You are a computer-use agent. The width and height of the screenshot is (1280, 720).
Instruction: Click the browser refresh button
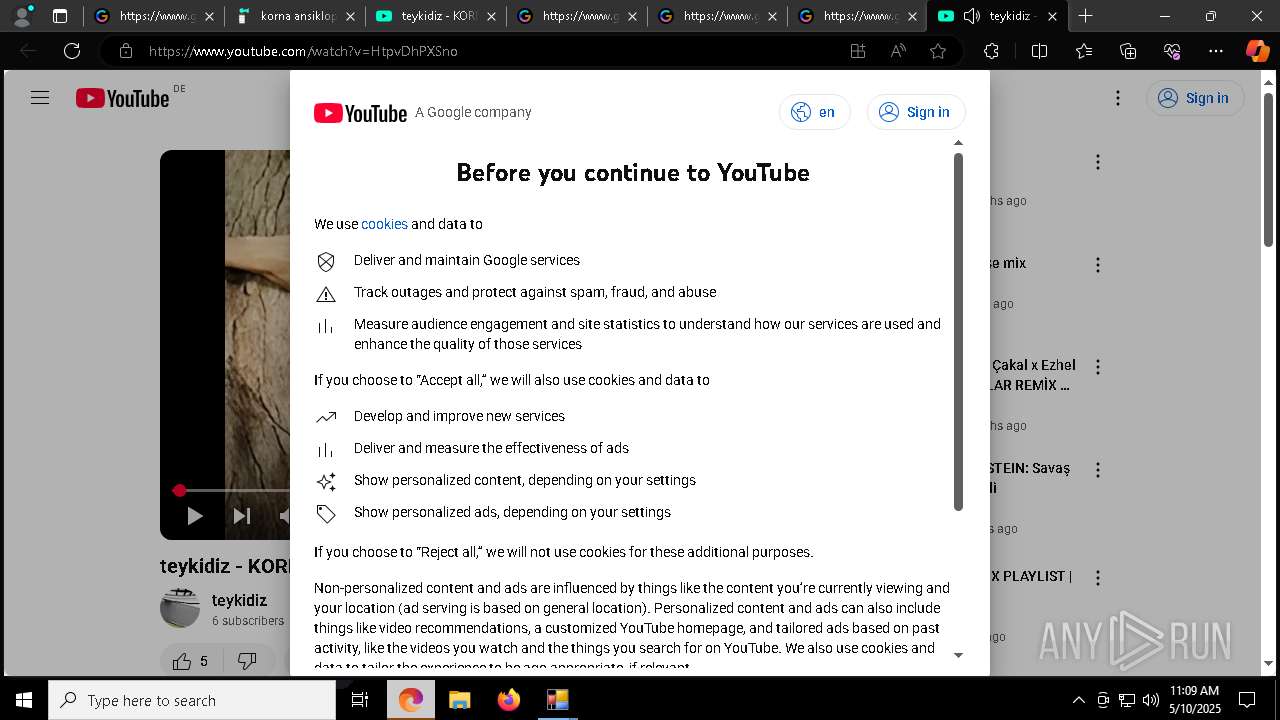tap(72, 51)
